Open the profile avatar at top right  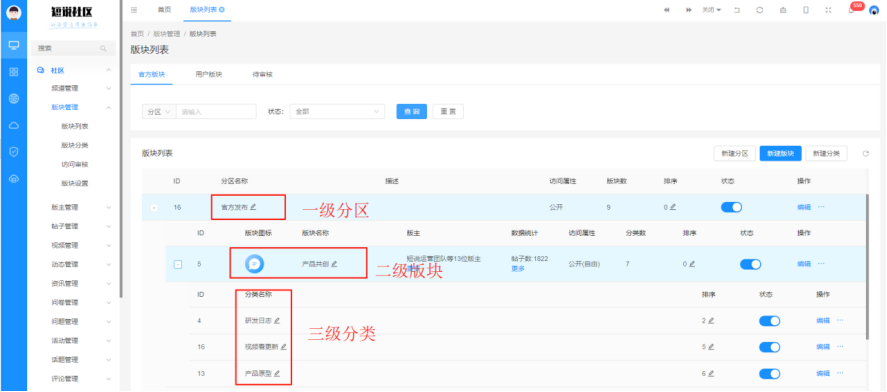coord(874,10)
